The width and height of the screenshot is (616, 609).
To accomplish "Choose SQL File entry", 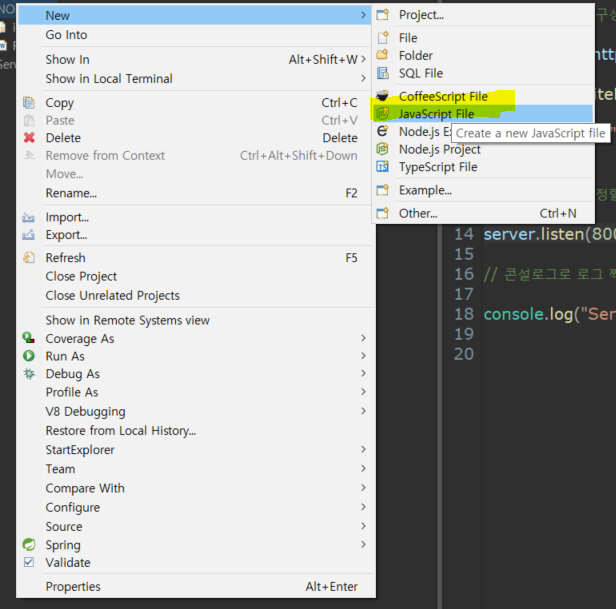I will coord(483,73).
